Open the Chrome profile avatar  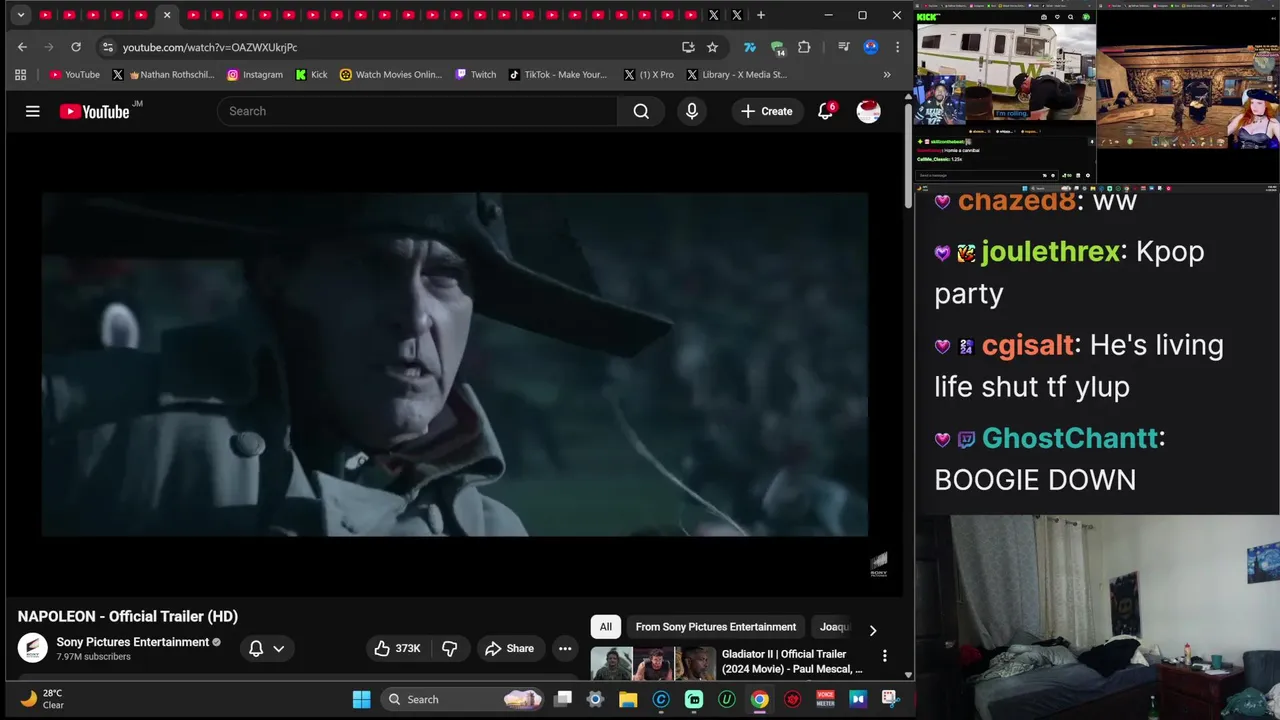click(871, 47)
